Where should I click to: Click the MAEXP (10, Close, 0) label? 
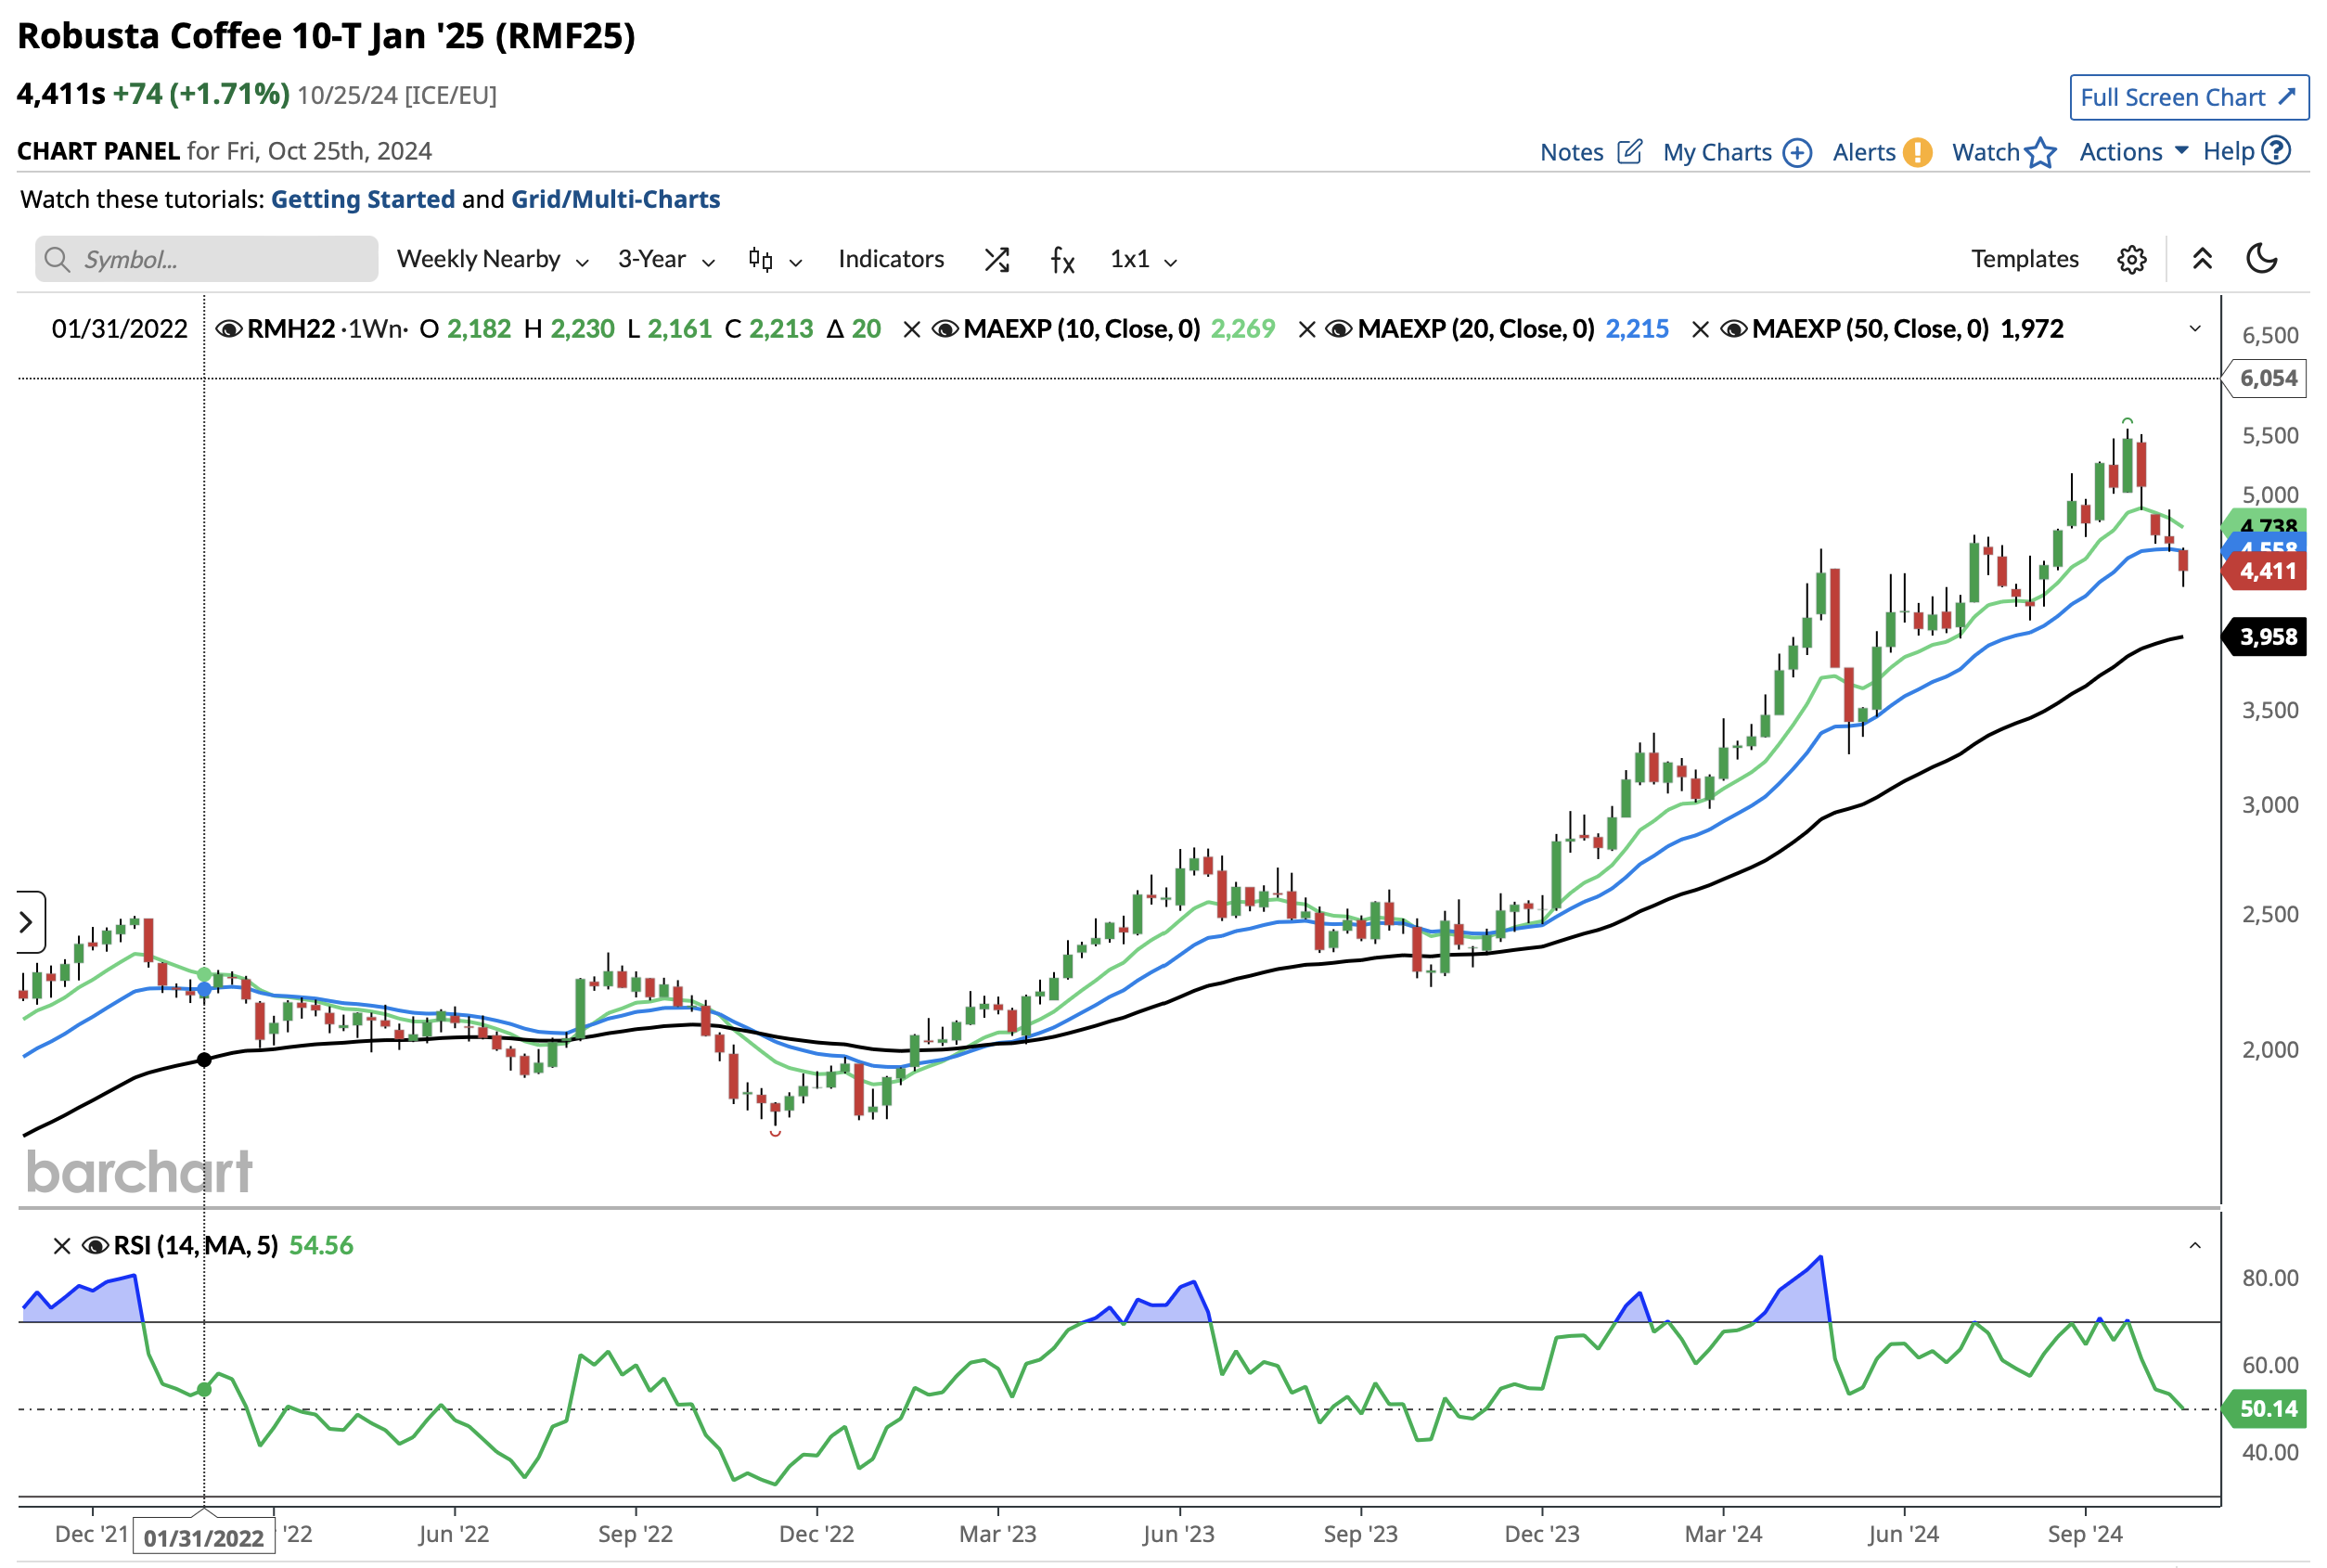(1081, 329)
